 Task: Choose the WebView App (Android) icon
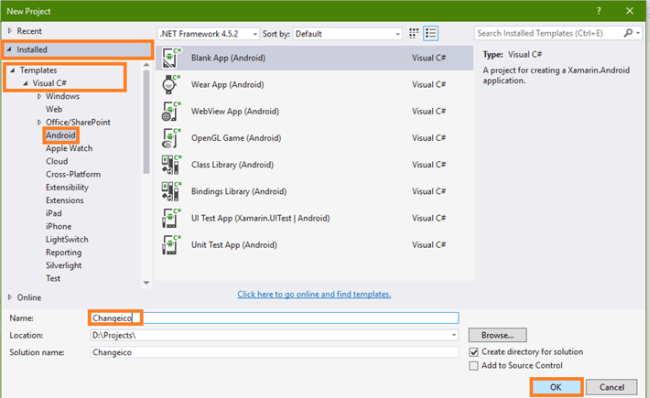point(171,111)
